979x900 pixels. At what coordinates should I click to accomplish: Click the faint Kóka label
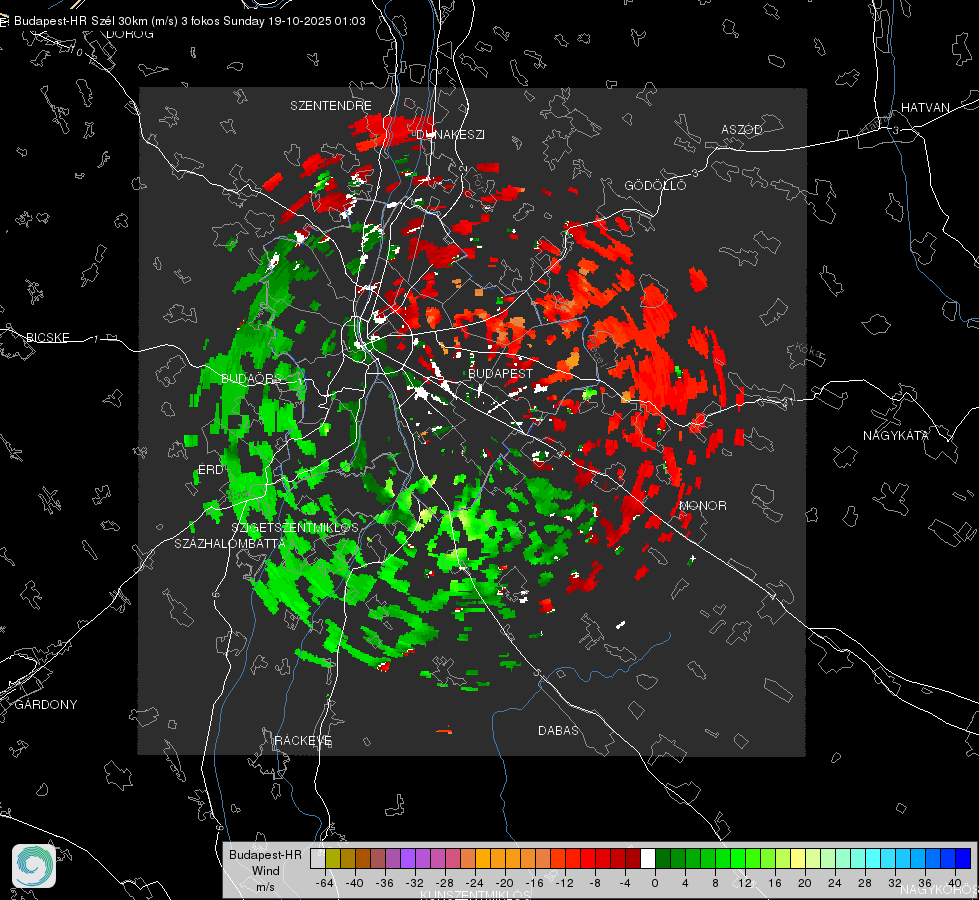809,351
